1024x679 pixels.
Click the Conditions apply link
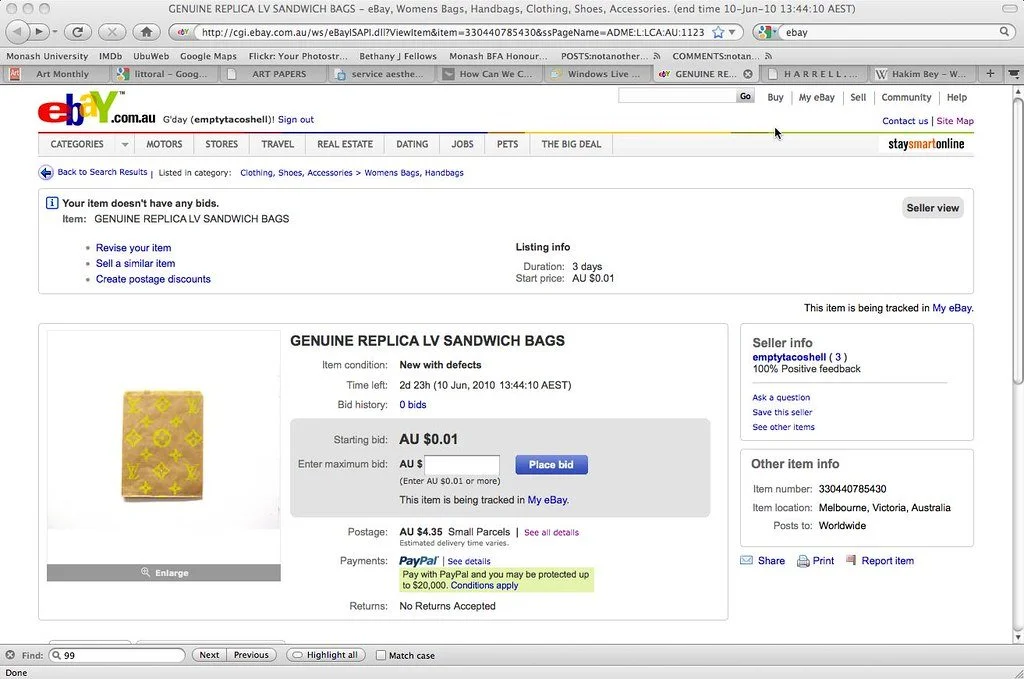[x=484, y=586]
